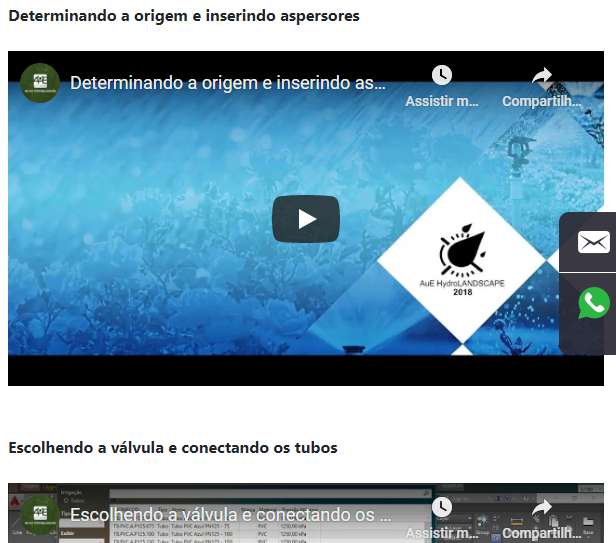Image resolution: width=616 pixels, height=543 pixels.
Task: Open the channel avatar on first video
Action: 40,82
